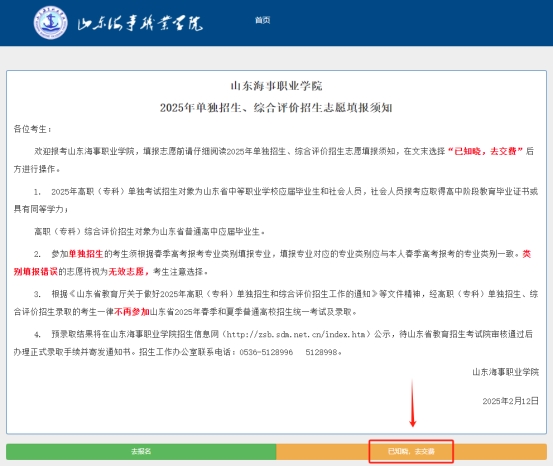Click the red 不再参加 text in item 3
Viewport: 553px width, 467px height.
pyautogui.click(x=132, y=311)
